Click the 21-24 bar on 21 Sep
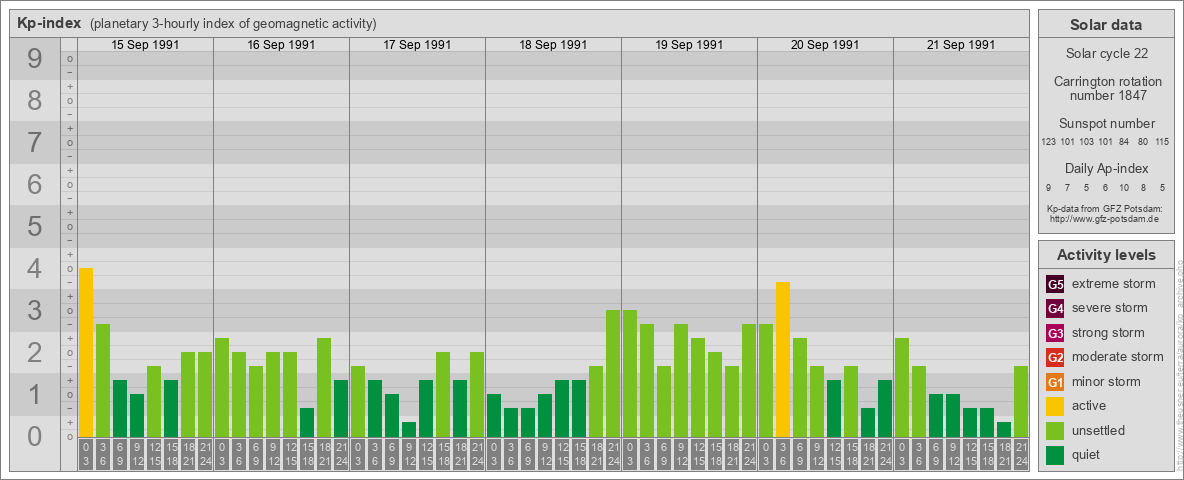Screen dimensions: 1184x480 (x=1021, y=402)
